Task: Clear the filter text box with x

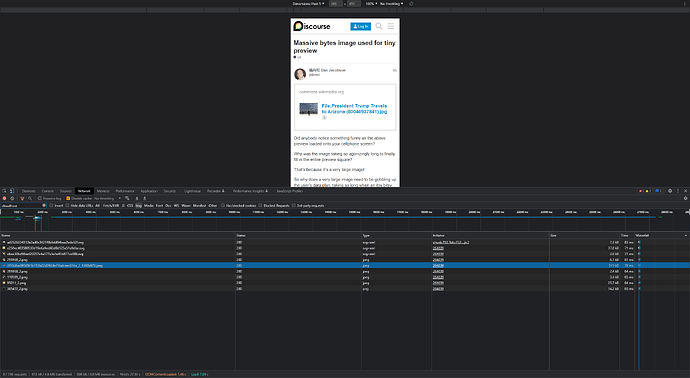Action: (x=44, y=206)
